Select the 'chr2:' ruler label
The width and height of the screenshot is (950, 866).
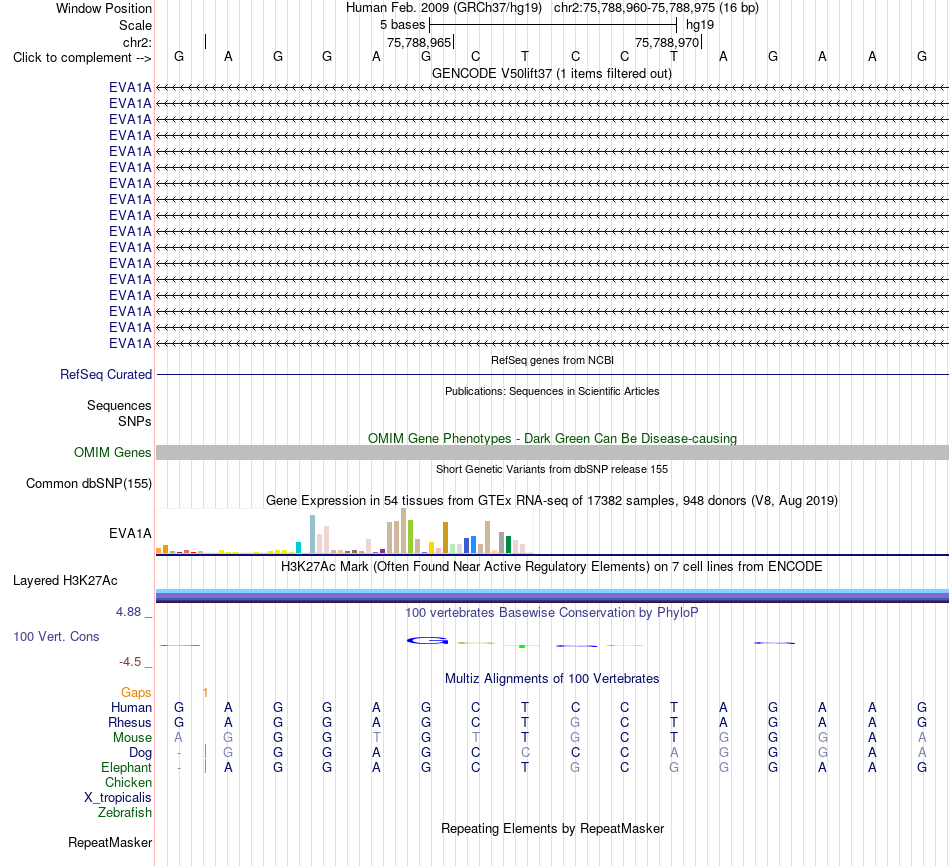coord(137,42)
